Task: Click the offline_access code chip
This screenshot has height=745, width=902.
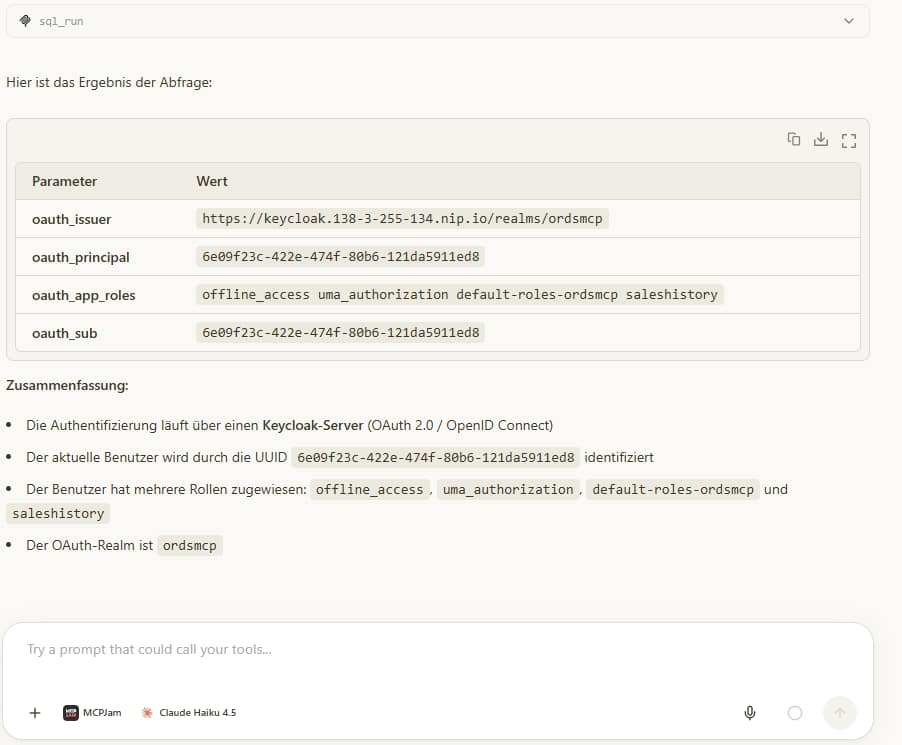Action: tap(369, 490)
